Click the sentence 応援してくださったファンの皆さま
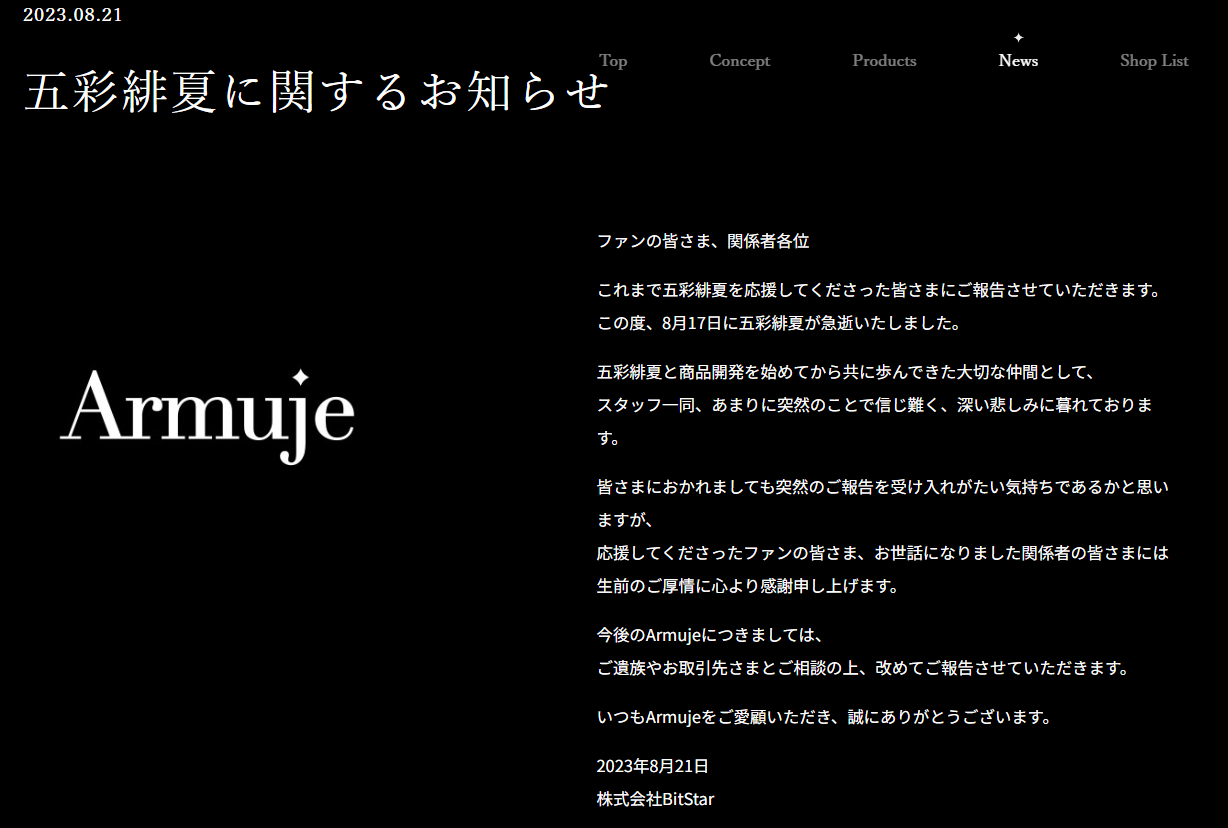 880,552
